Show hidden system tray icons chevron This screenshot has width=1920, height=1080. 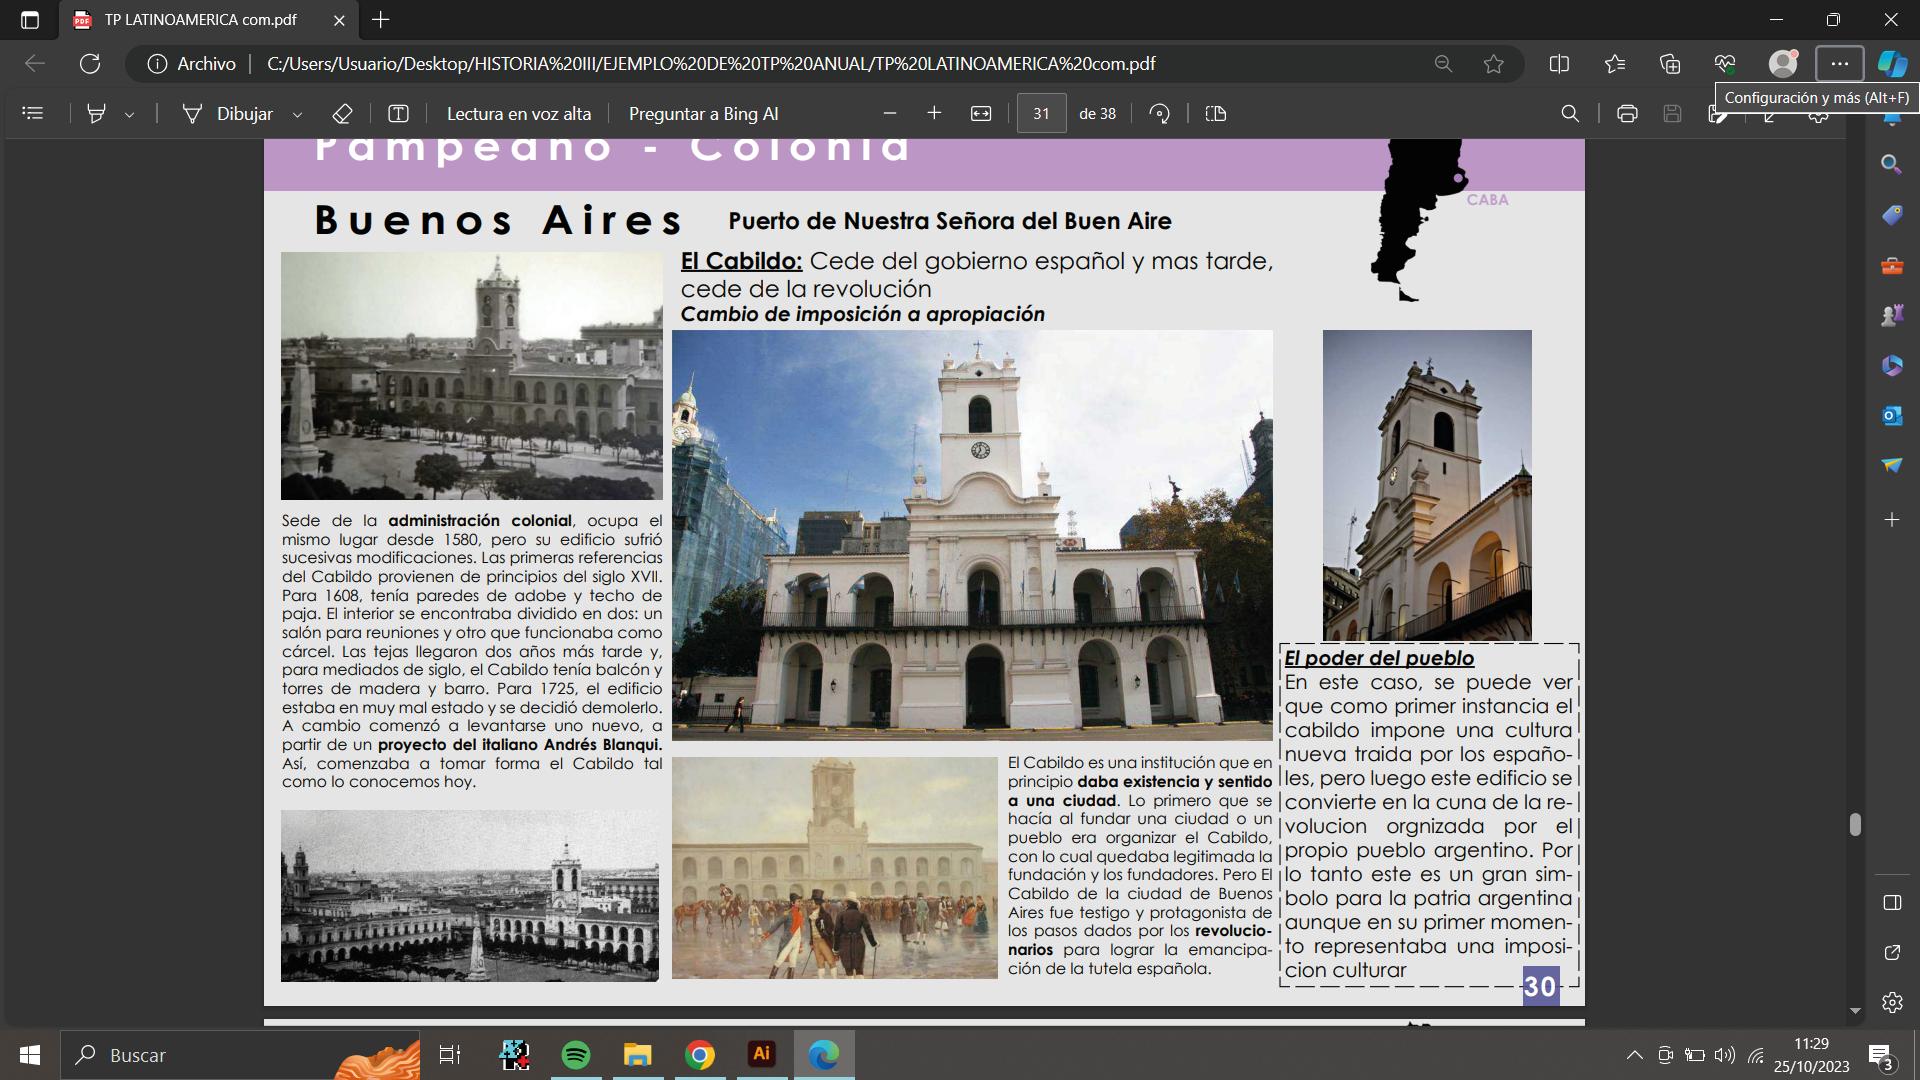click(1634, 1055)
